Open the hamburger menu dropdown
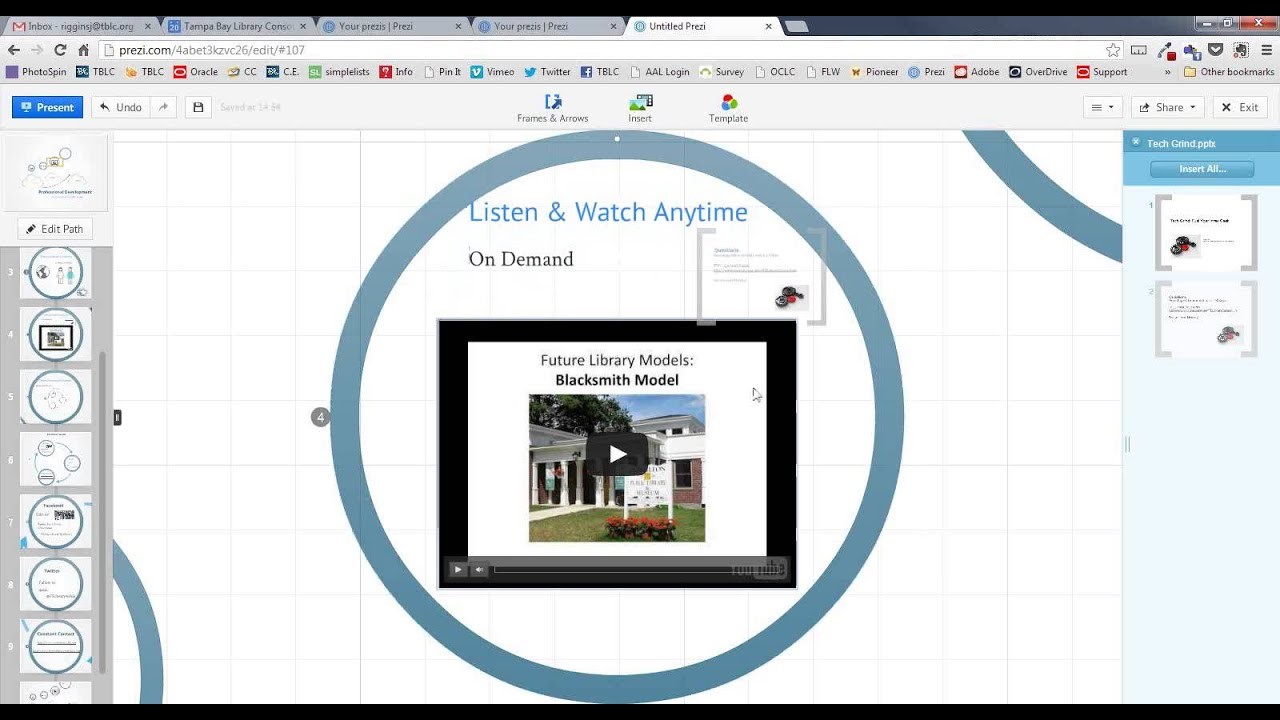1280x720 pixels. (x=1102, y=106)
